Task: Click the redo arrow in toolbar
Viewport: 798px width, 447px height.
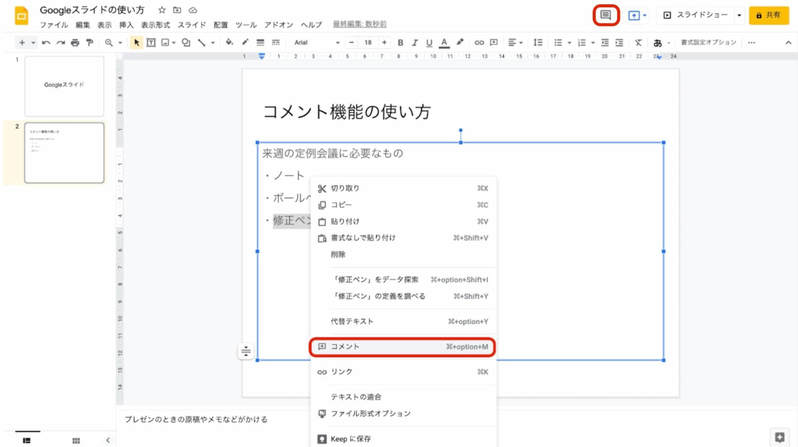Action: pos(61,43)
